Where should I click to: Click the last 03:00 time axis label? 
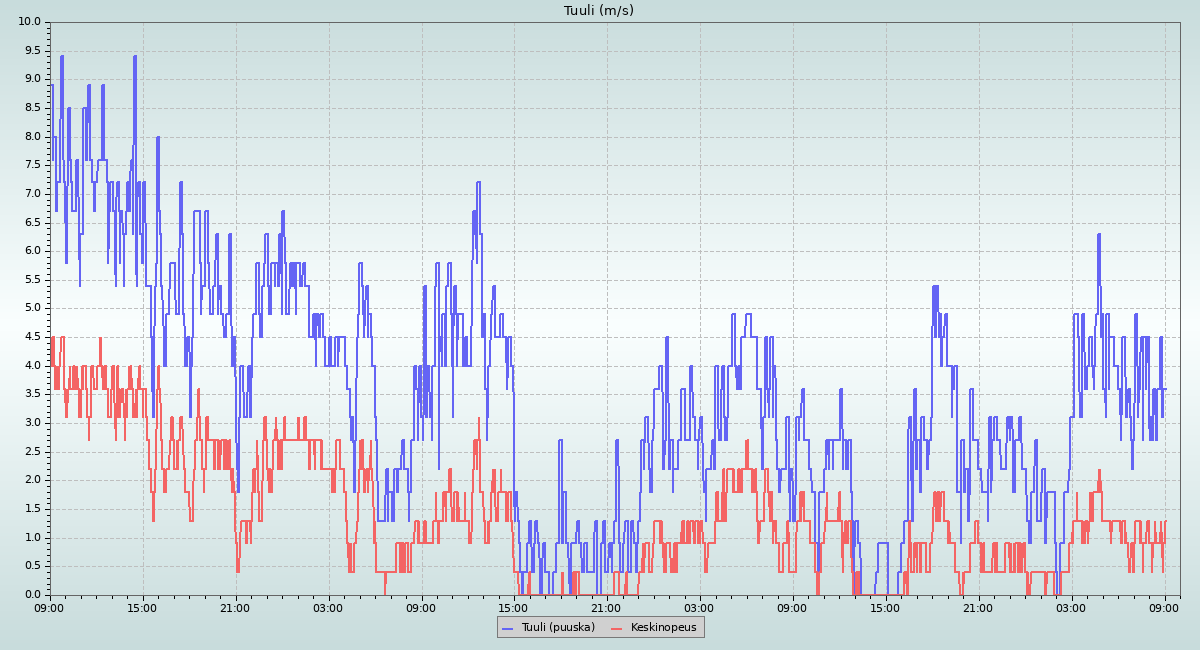coord(1071,607)
